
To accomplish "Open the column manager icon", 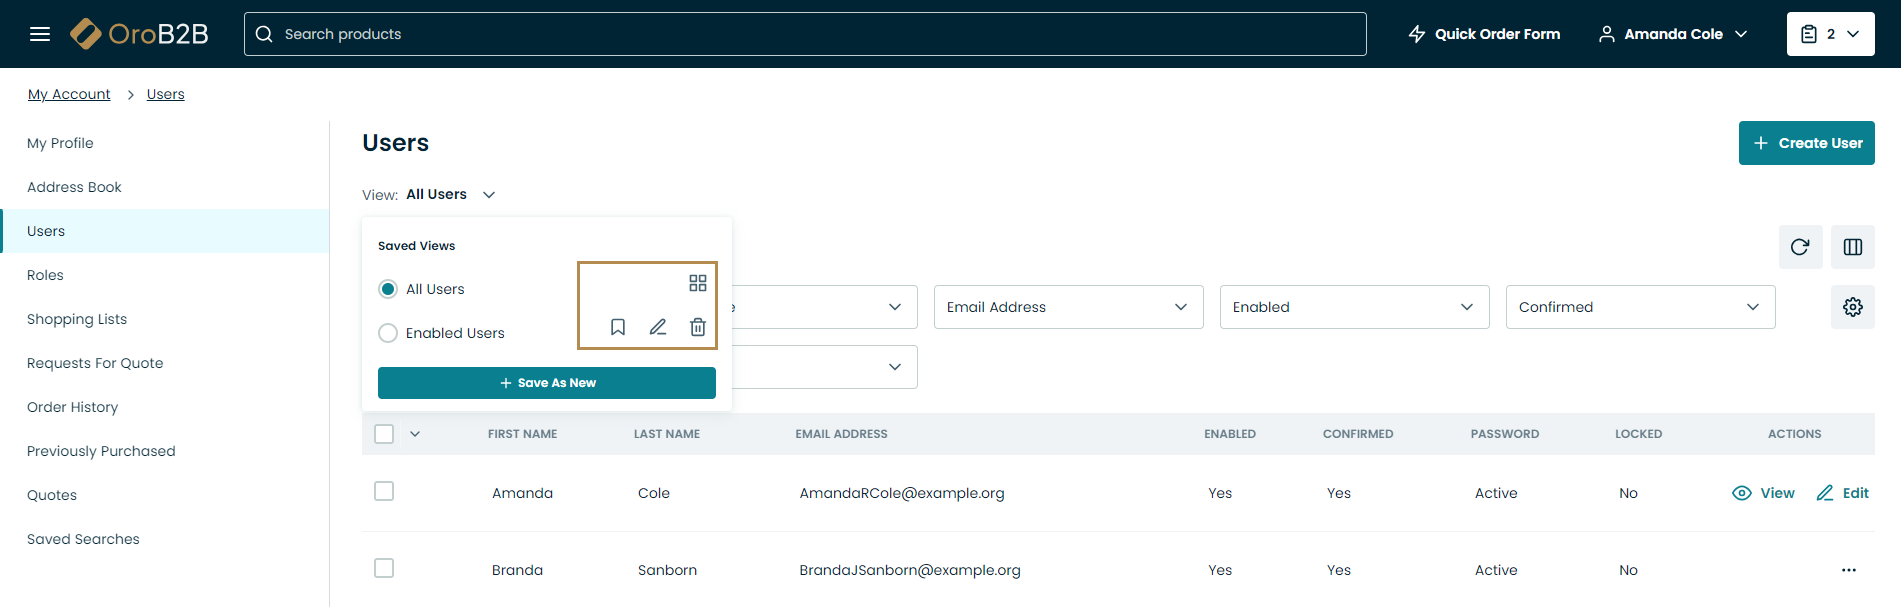I will tap(1852, 247).
